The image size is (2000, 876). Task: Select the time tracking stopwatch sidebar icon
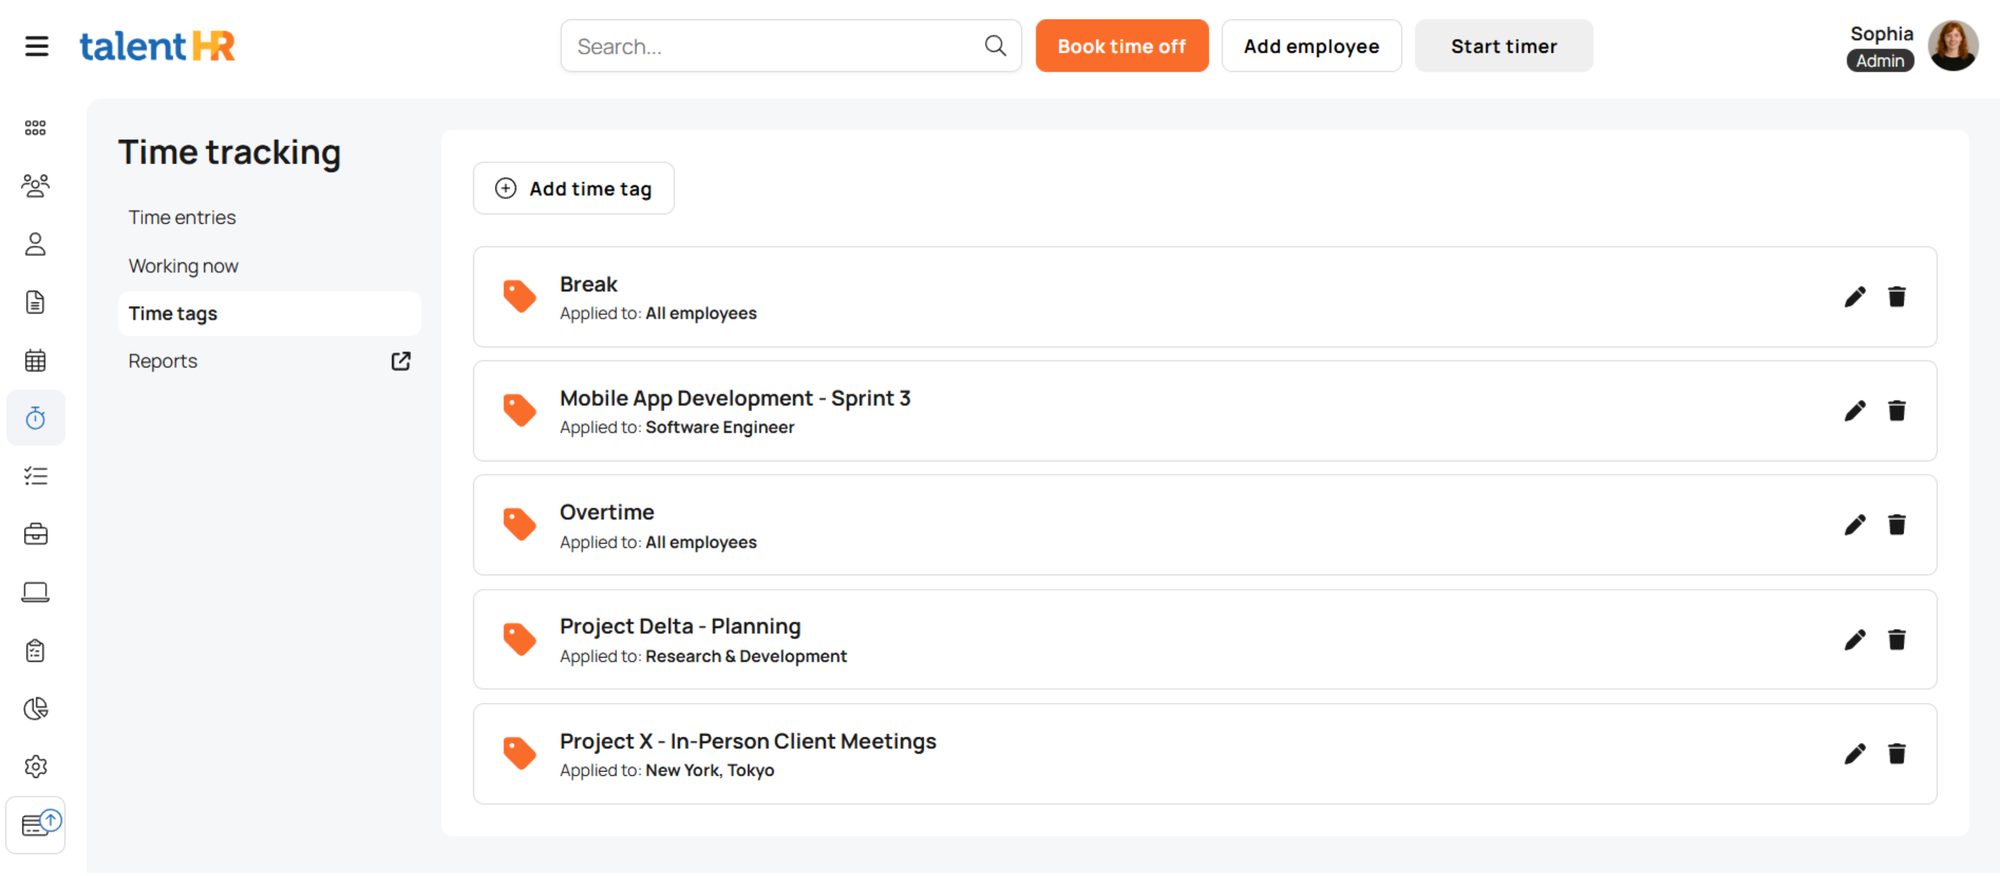pos(36,418)
